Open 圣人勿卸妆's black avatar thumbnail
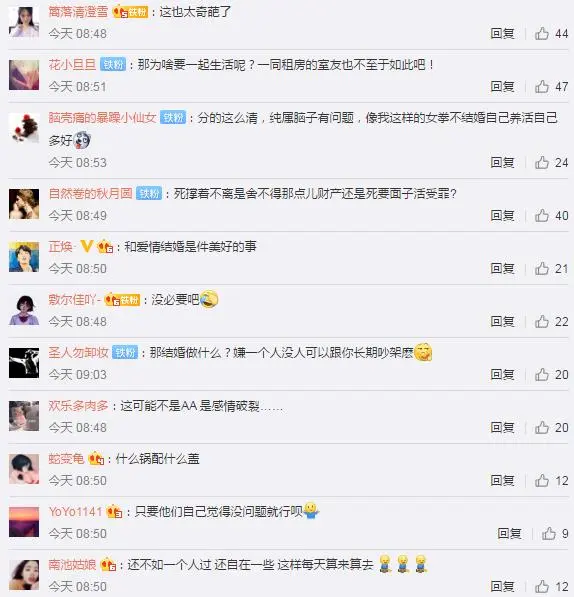This screenshot has width=574, height=597. point(24,363)
